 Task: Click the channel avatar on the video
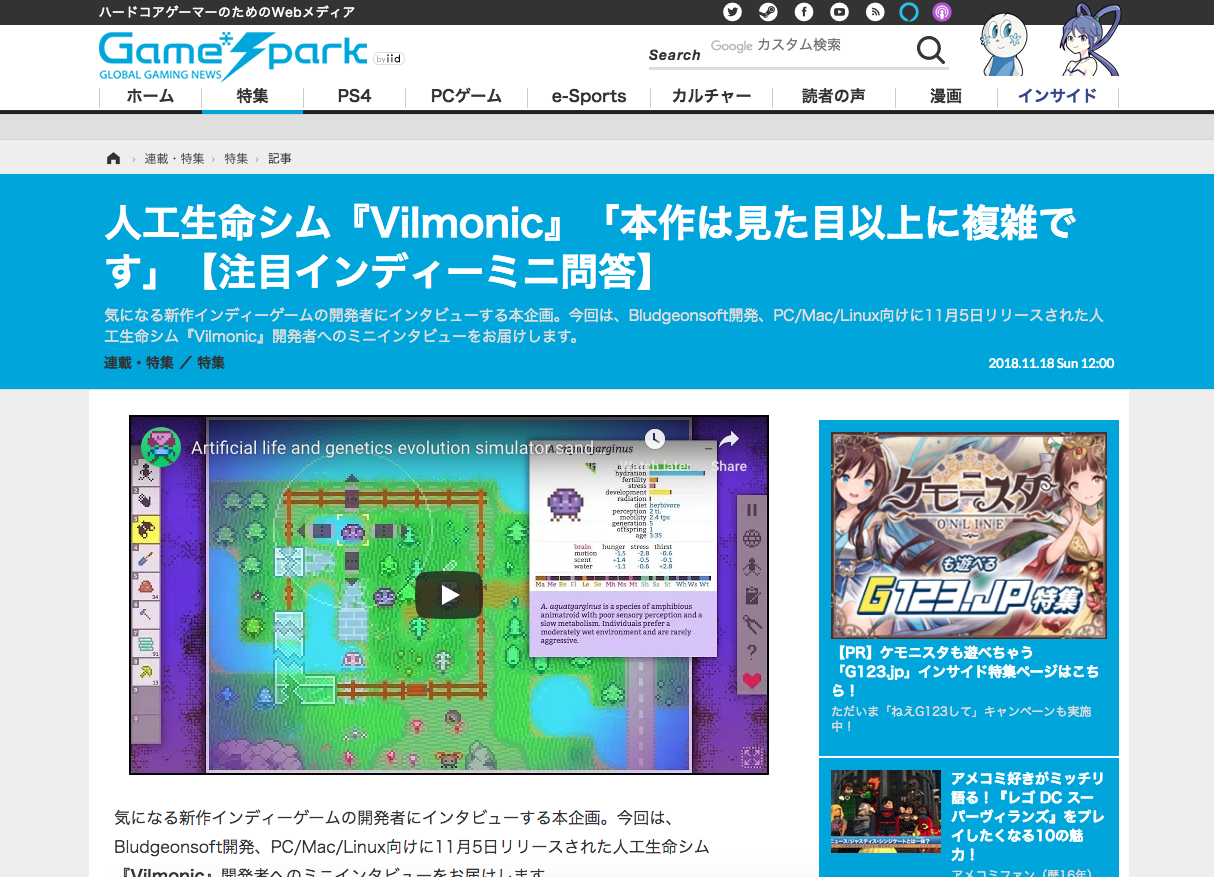coord(159,447)
